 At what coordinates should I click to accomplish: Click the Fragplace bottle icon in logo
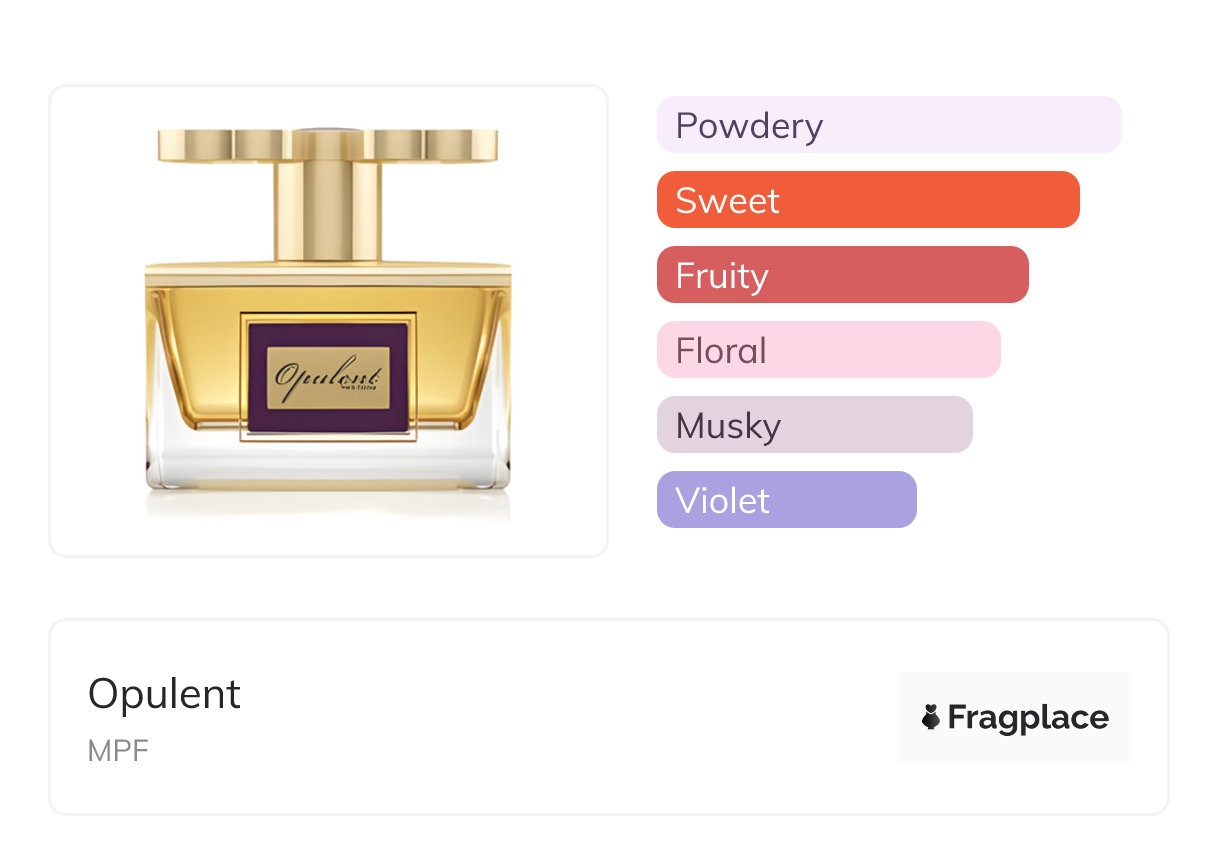click(x=931, y=717)
